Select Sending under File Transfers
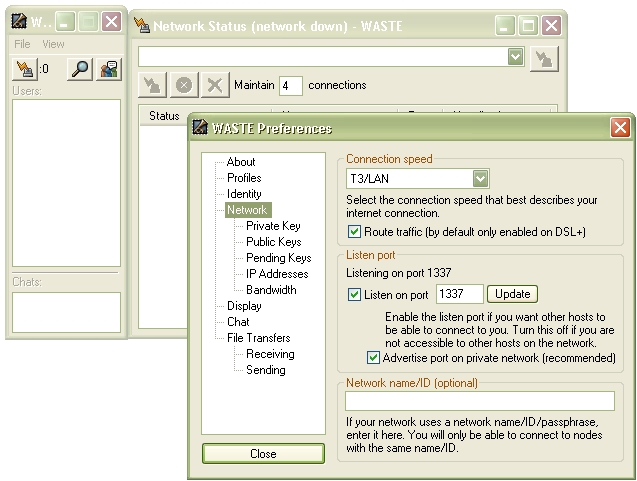This screenshot has width=637, height=481. [266, 370]
